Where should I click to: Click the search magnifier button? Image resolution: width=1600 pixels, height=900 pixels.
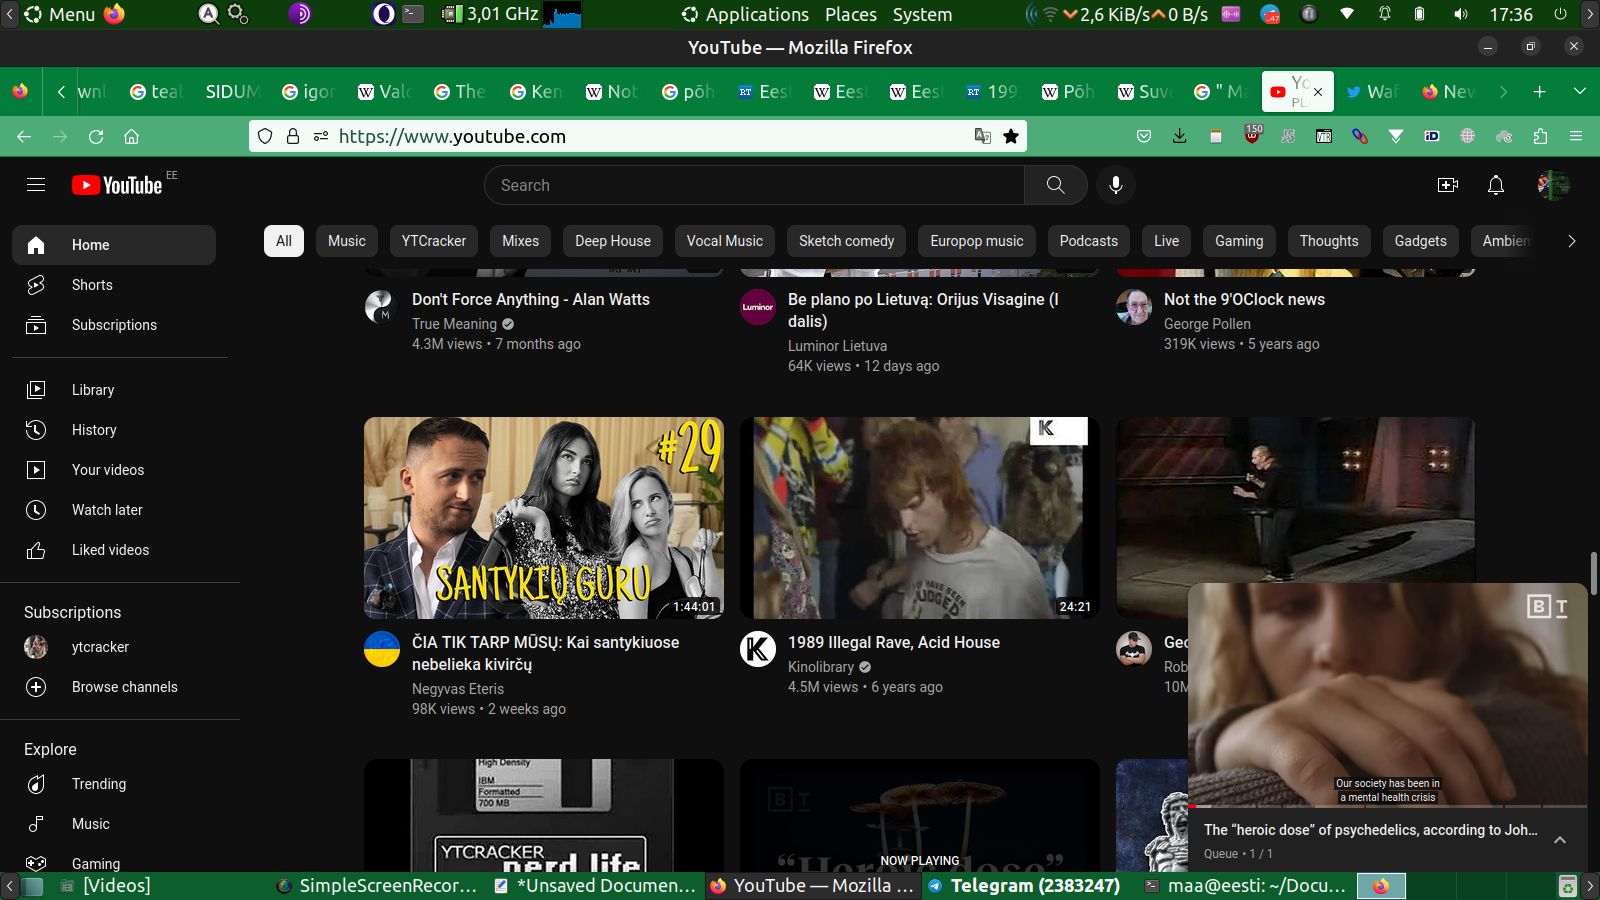tap(1055, 185)
